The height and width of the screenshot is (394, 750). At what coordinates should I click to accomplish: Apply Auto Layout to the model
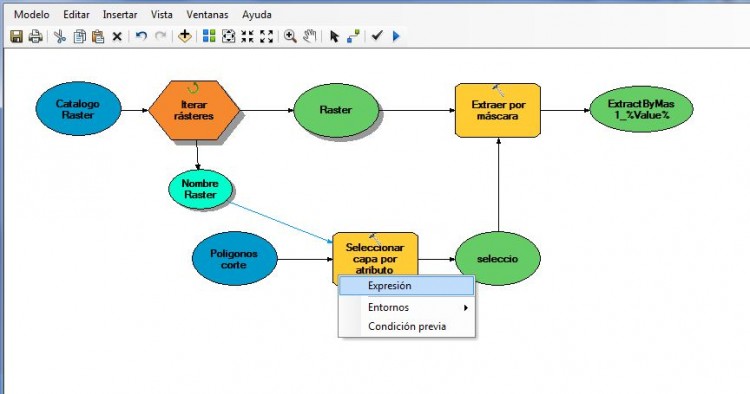(209, 36)
